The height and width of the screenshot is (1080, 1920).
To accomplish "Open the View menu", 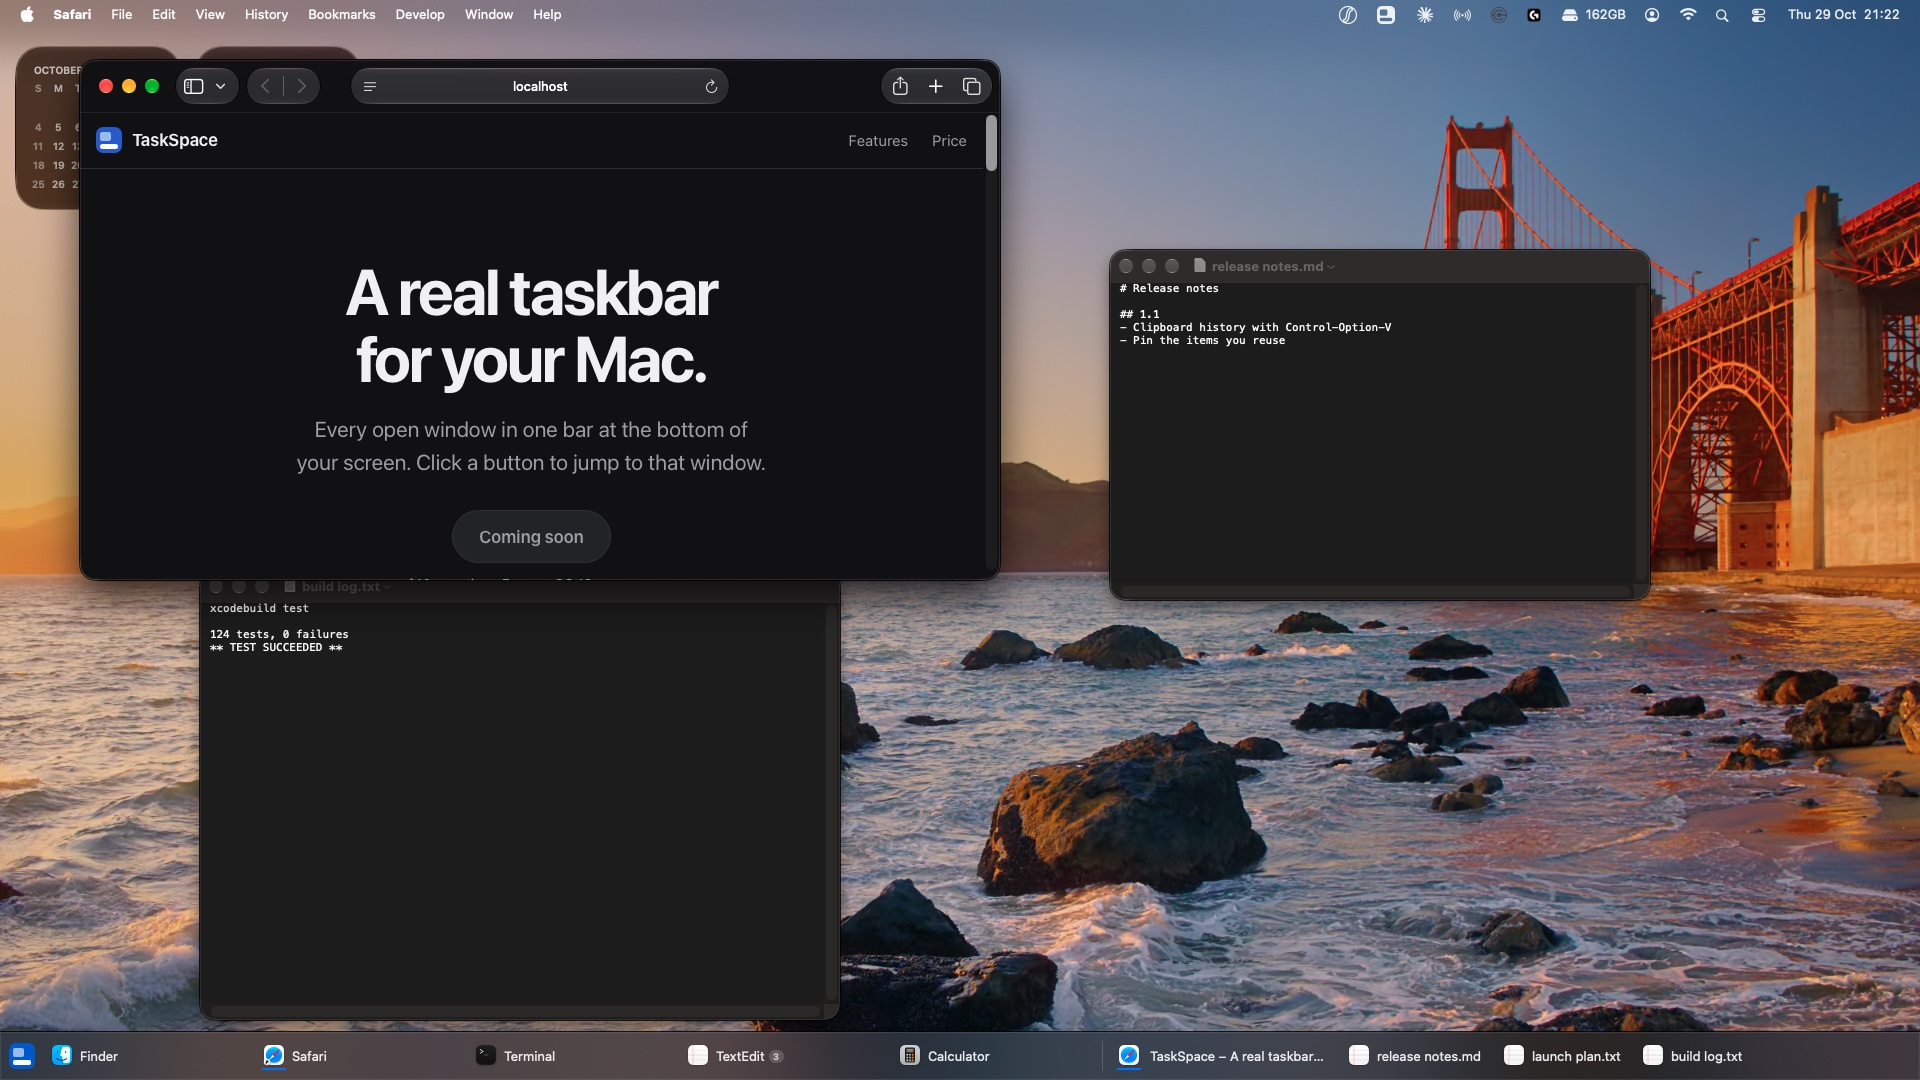I will (x=210, y=14).
